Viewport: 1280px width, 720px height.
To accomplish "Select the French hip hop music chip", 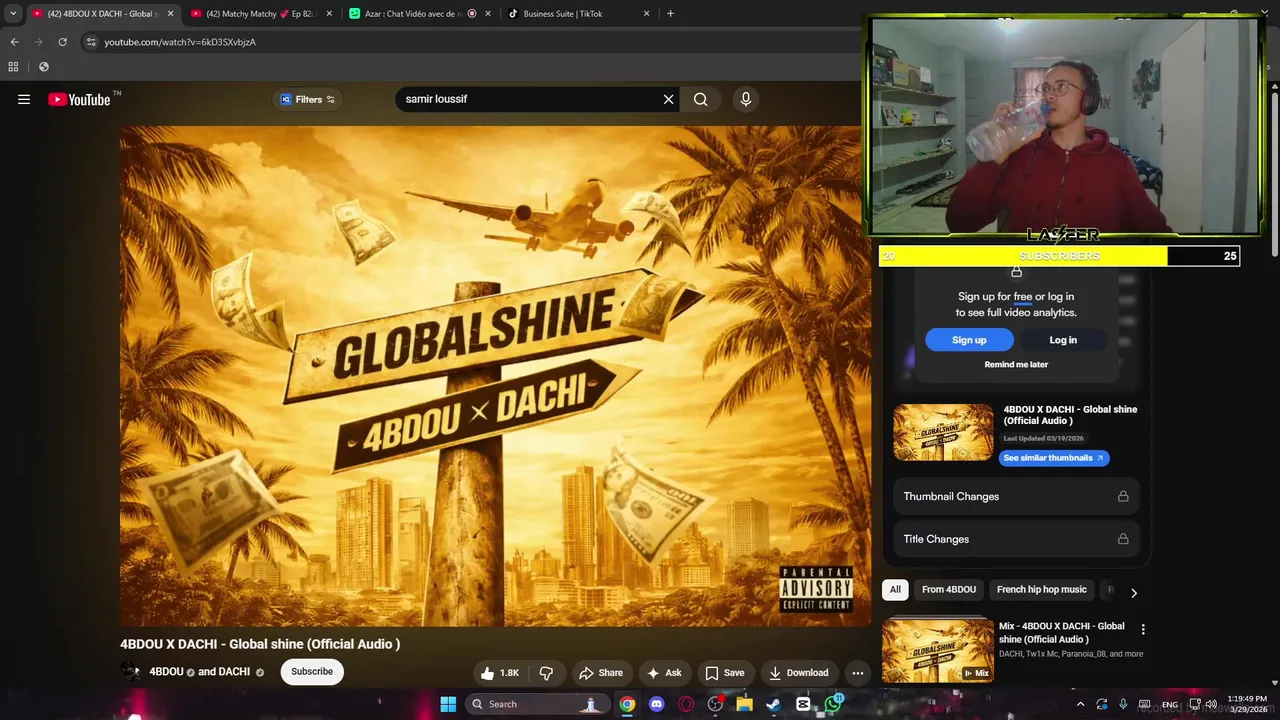I will tap(1041, 590).
